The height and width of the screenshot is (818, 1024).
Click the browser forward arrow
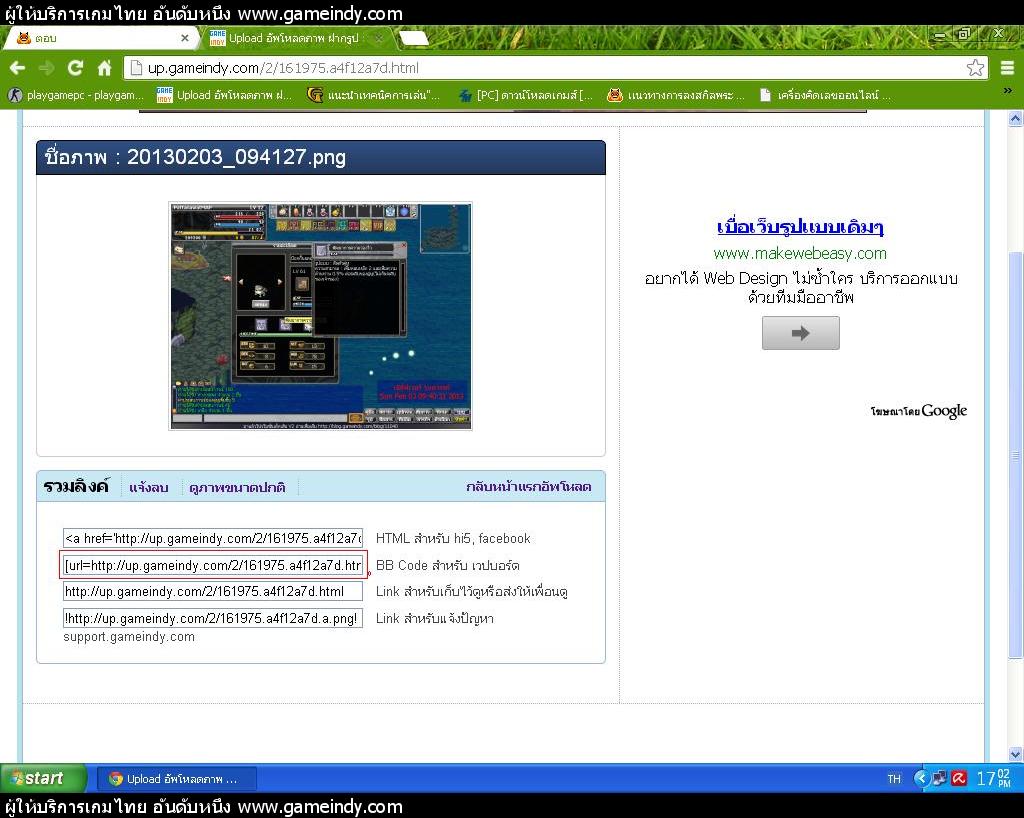tap(46, 68)
